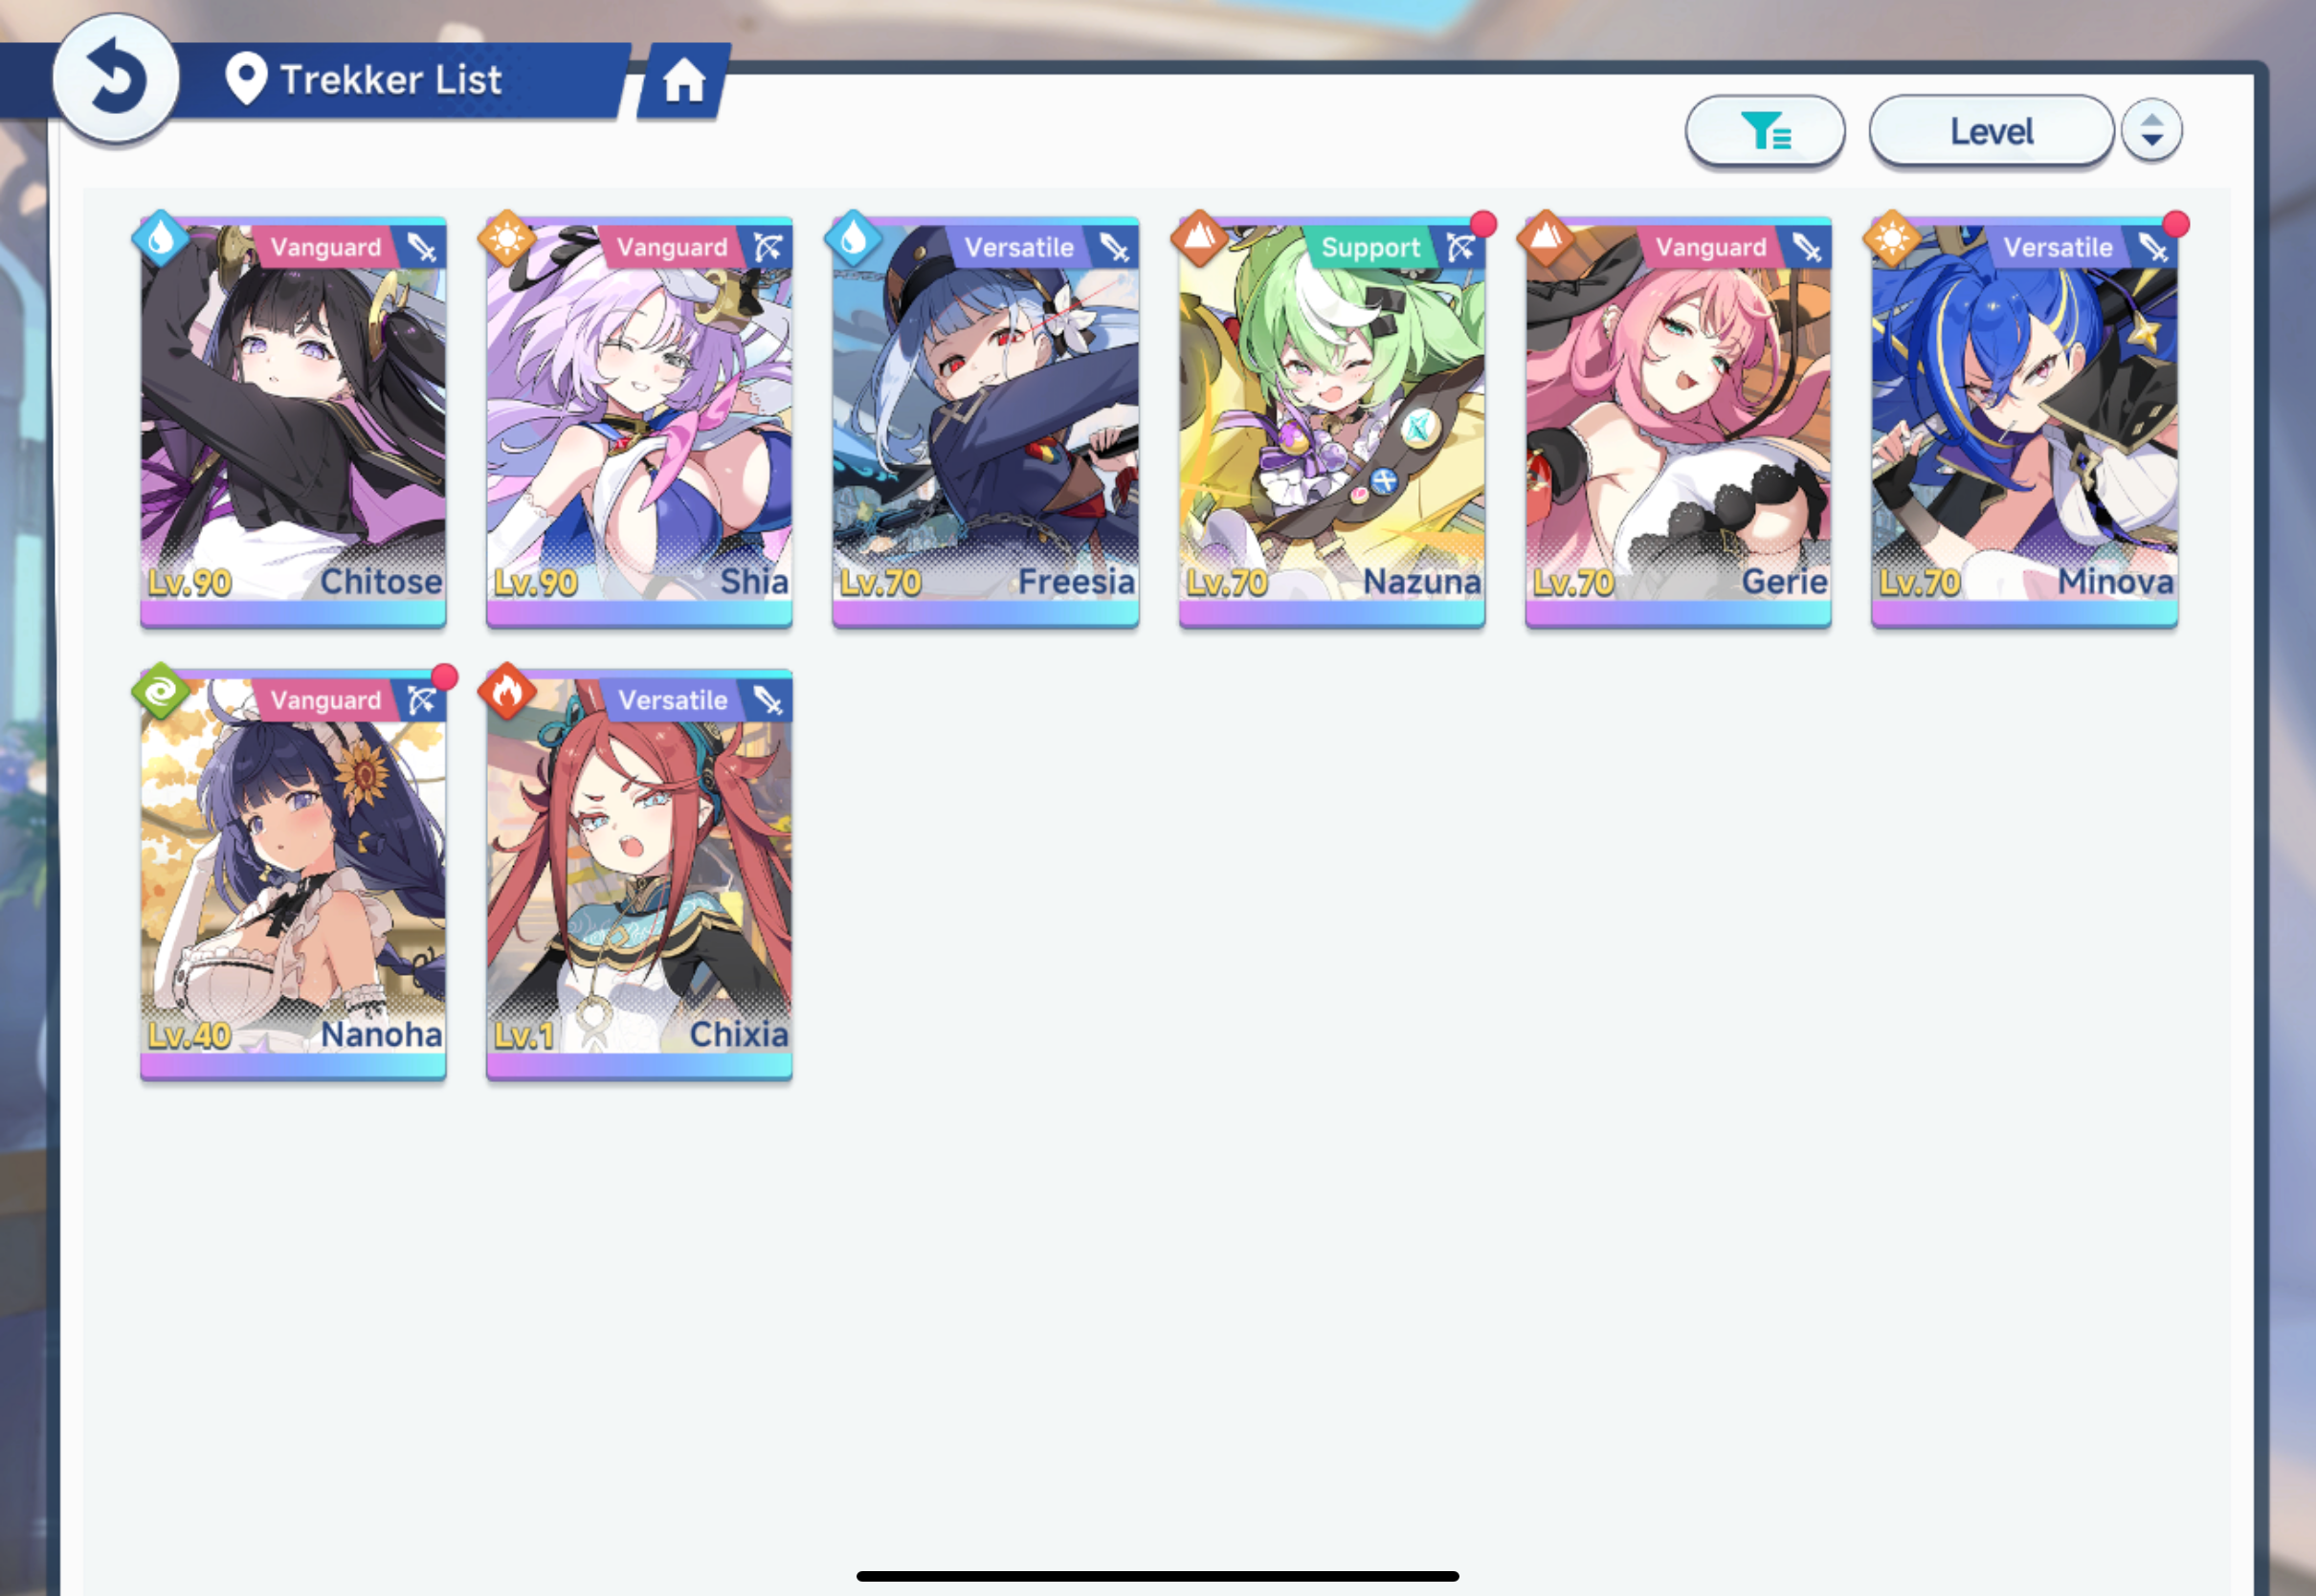Click the red notification dot on Nanoha

pos(445,677)
